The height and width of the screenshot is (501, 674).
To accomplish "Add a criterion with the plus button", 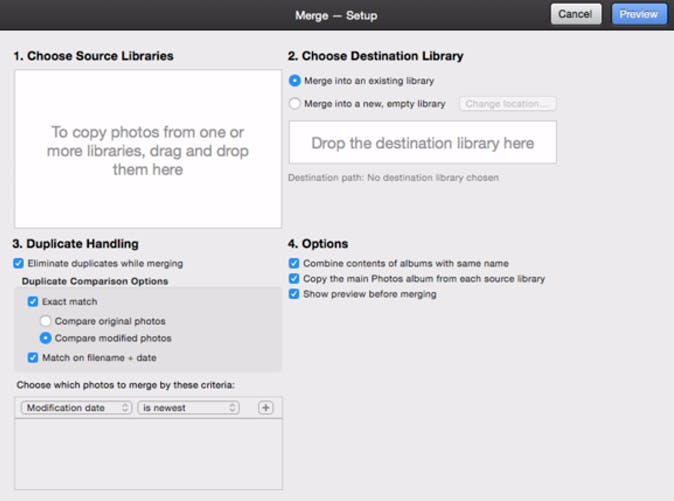I will click(266, 408).
